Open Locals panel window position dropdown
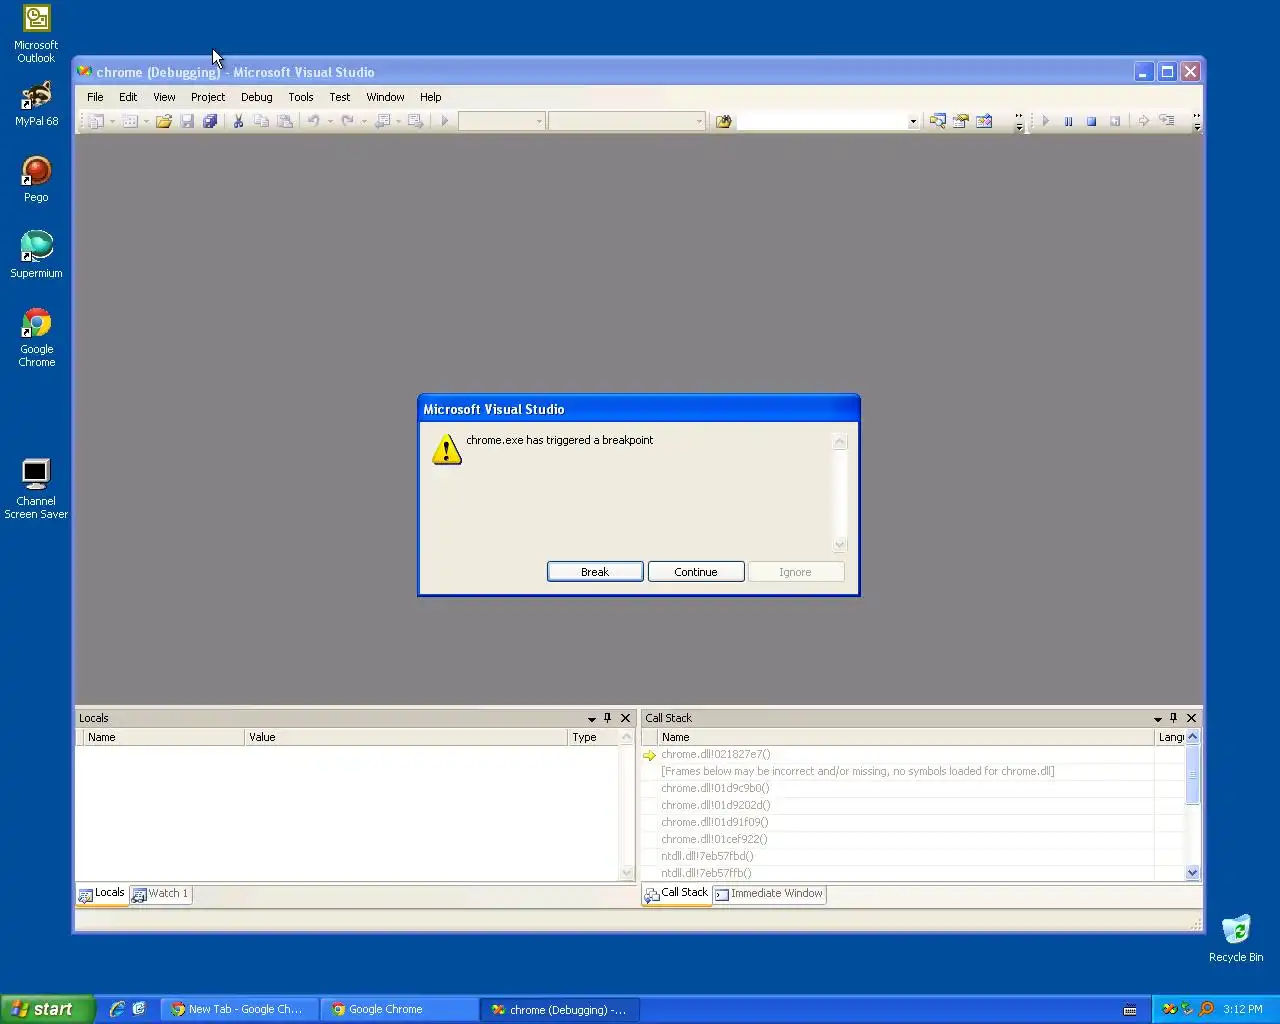This screenshot has width=1280, height=1024. pos(591,718)
